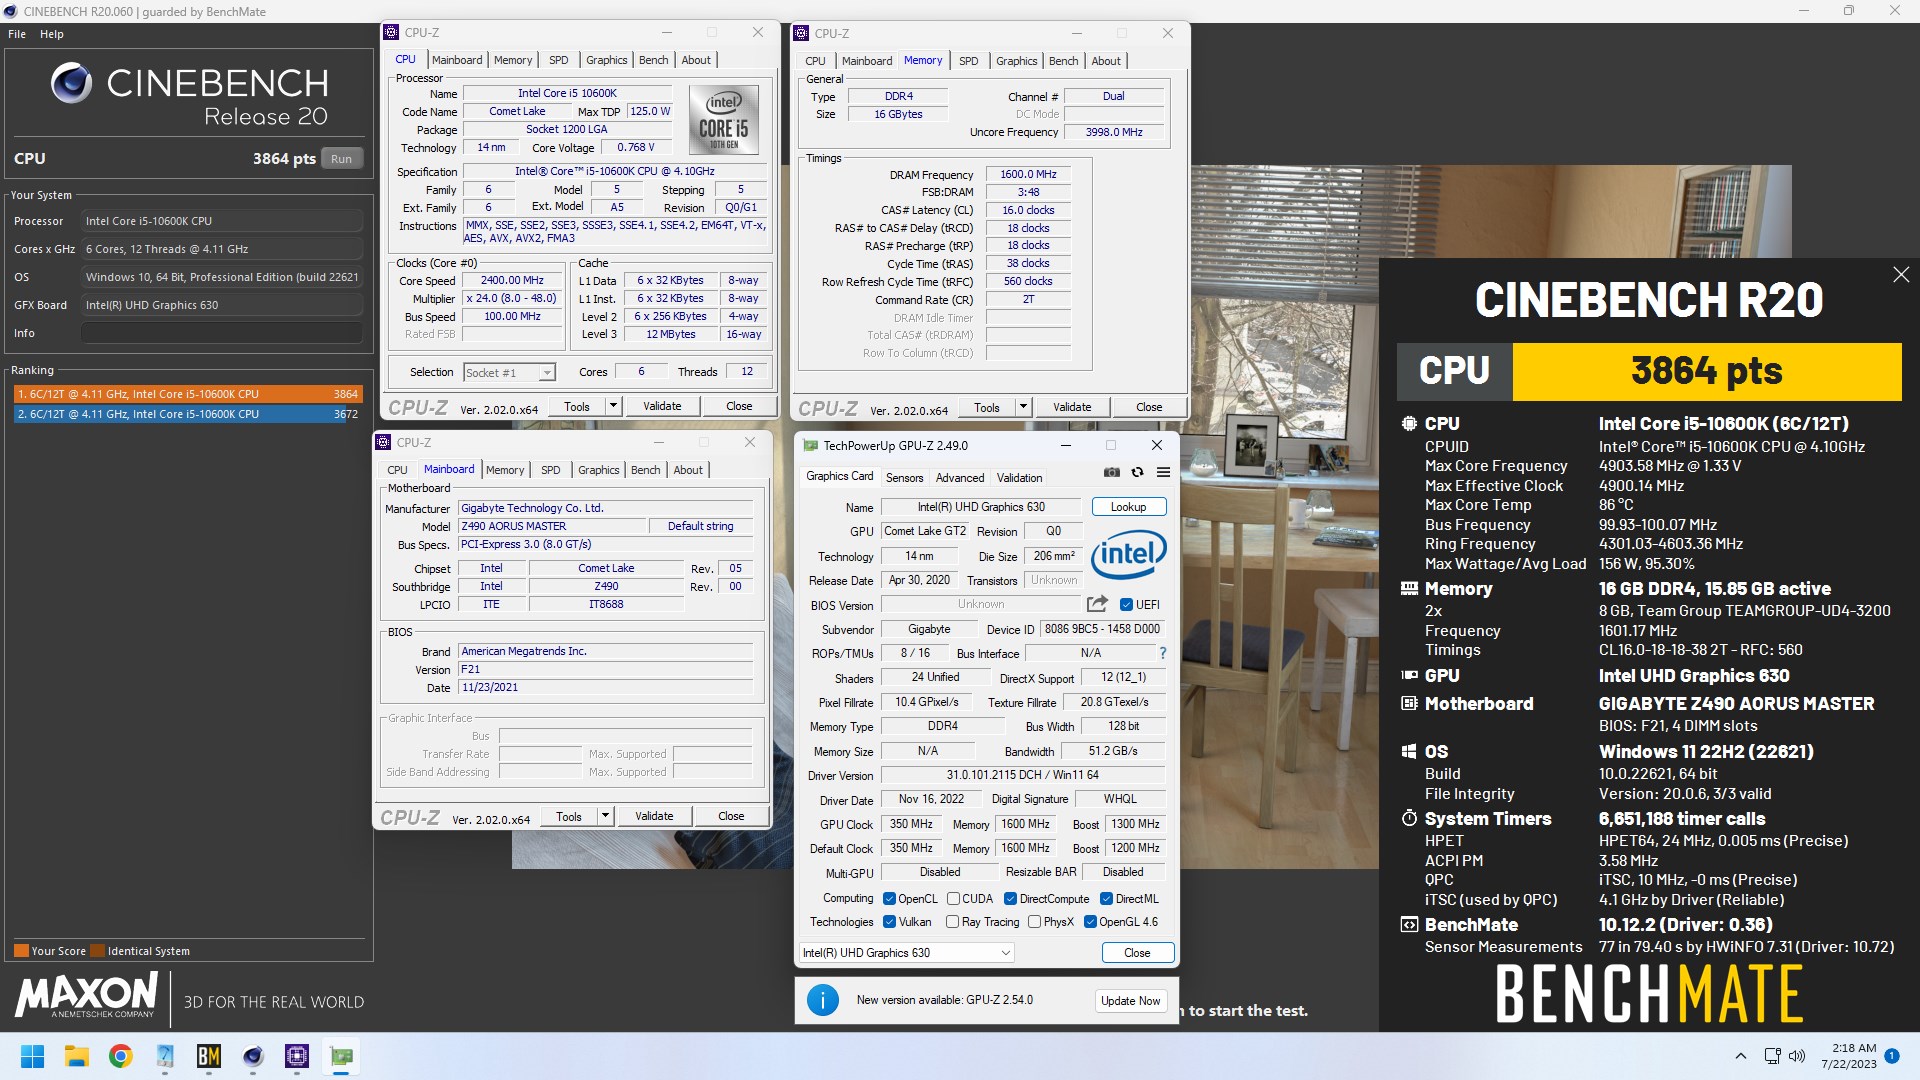Expand Tools dropdown arrow in CPU-Z CPU window
1920x1080 pixels.
(x=613, y=406)
